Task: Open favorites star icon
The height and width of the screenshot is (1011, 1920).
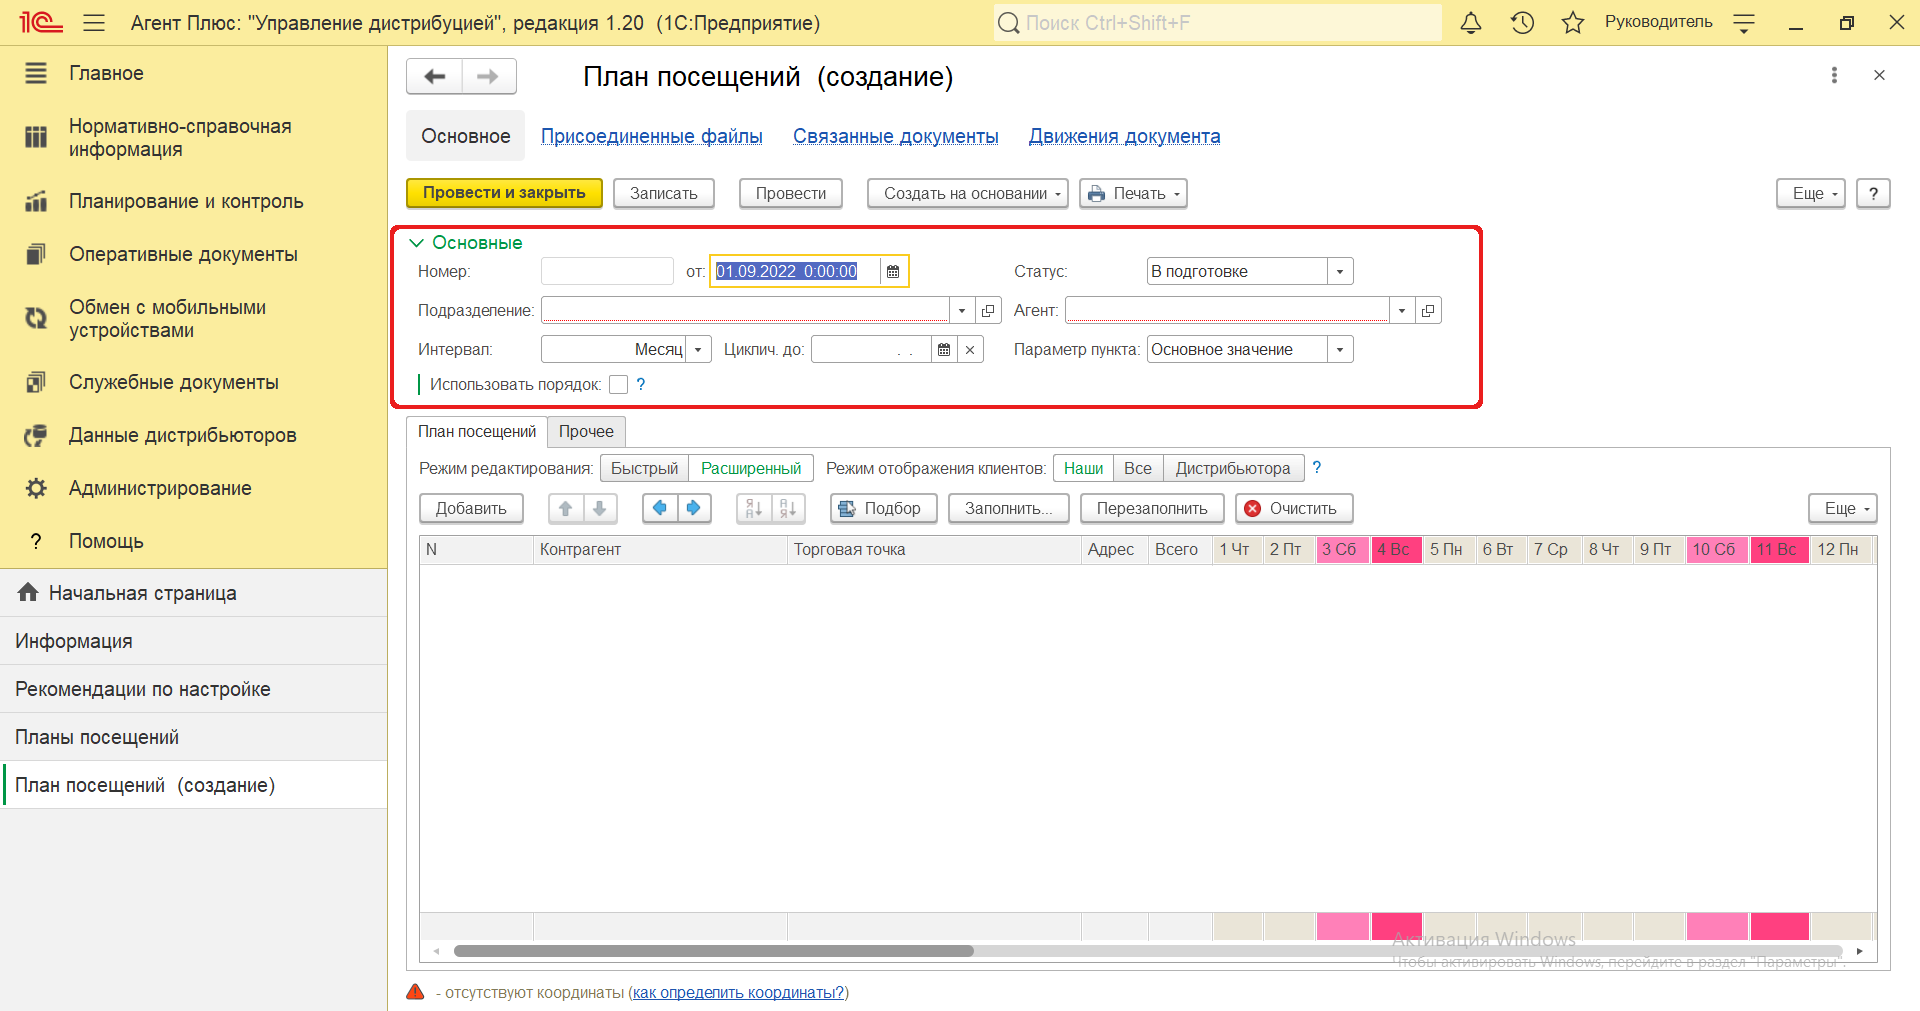Action: coord(1573,22)
